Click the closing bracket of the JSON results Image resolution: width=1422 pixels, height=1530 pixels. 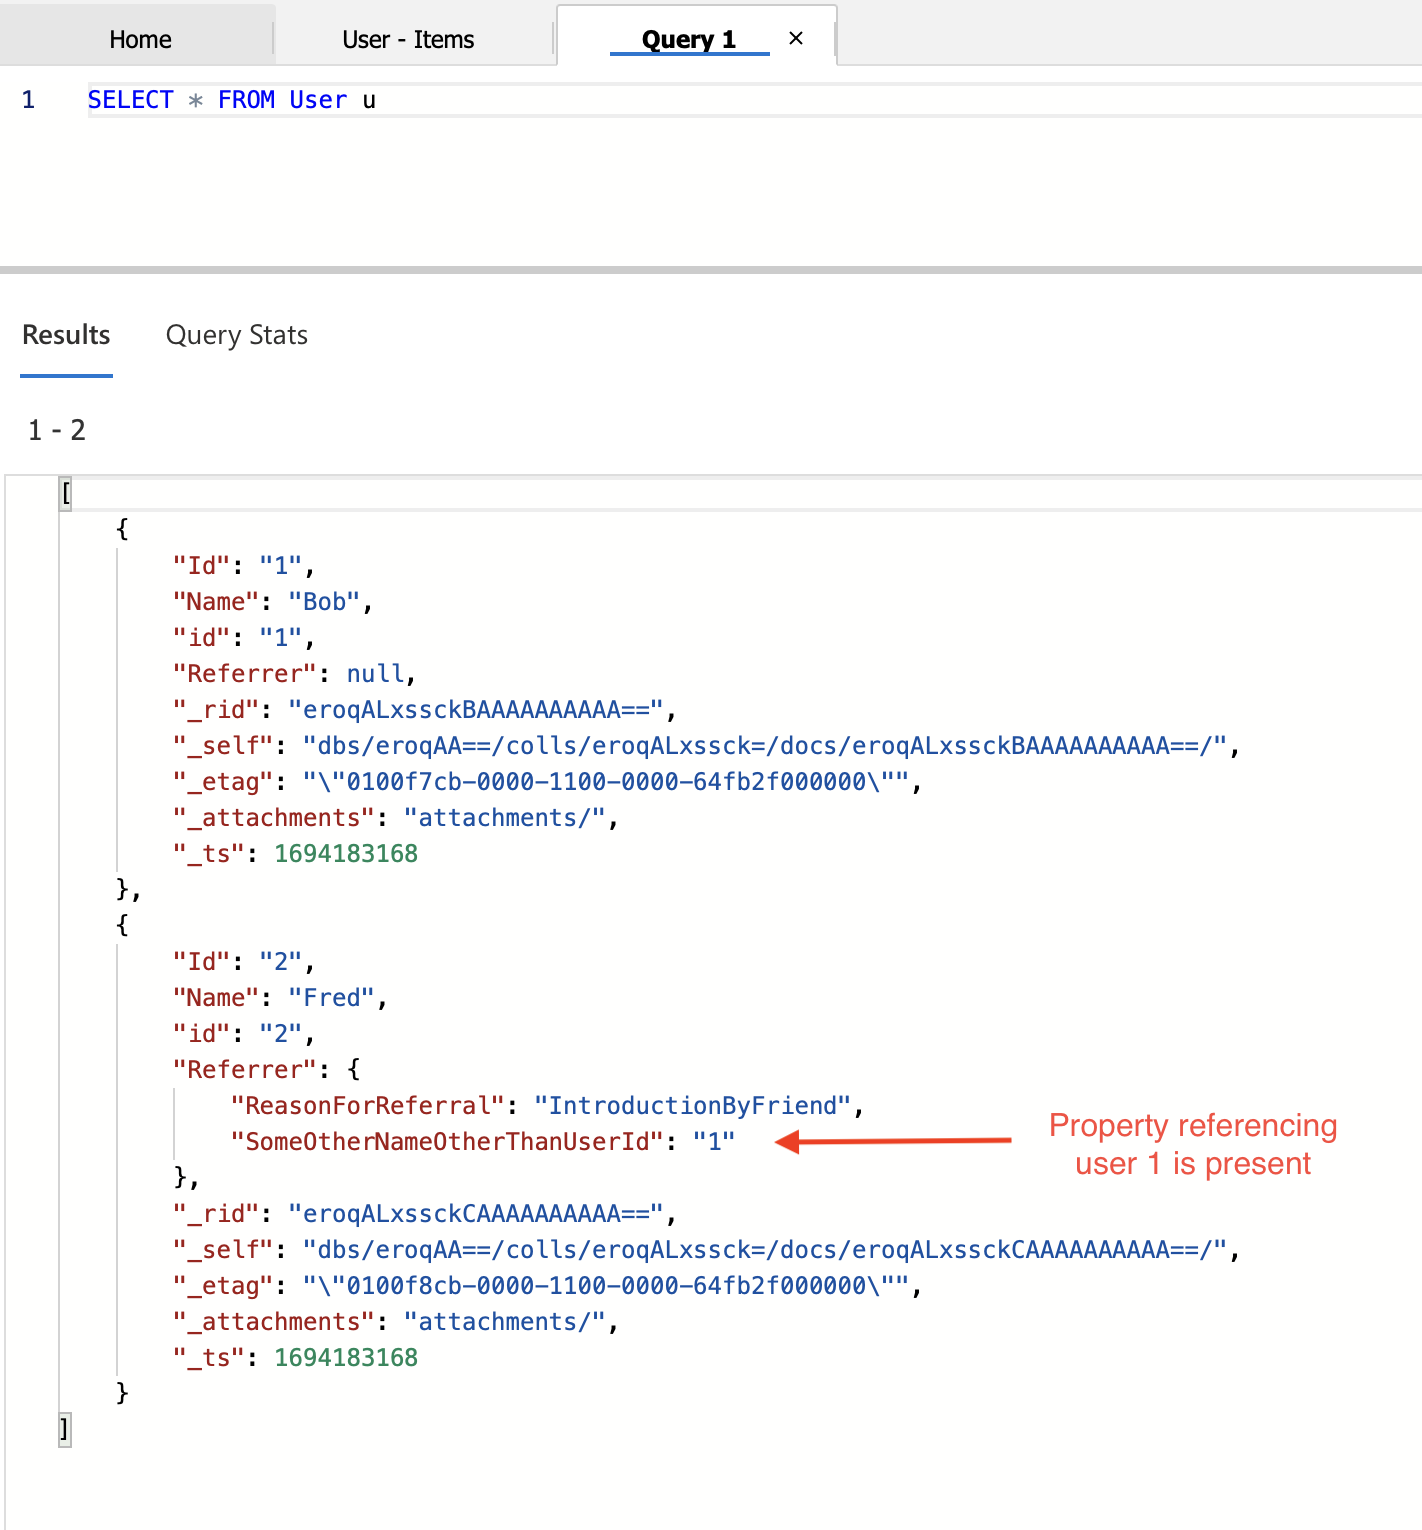pos(63,1429)
